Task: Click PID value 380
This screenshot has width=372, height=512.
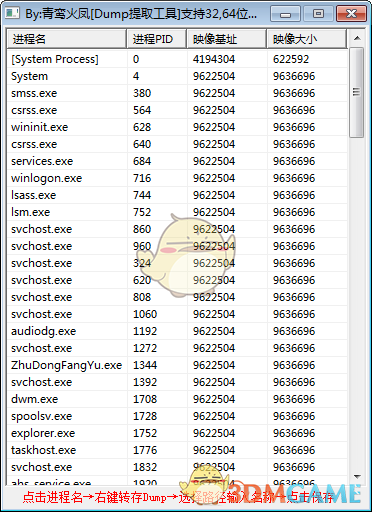Action: 142,93
